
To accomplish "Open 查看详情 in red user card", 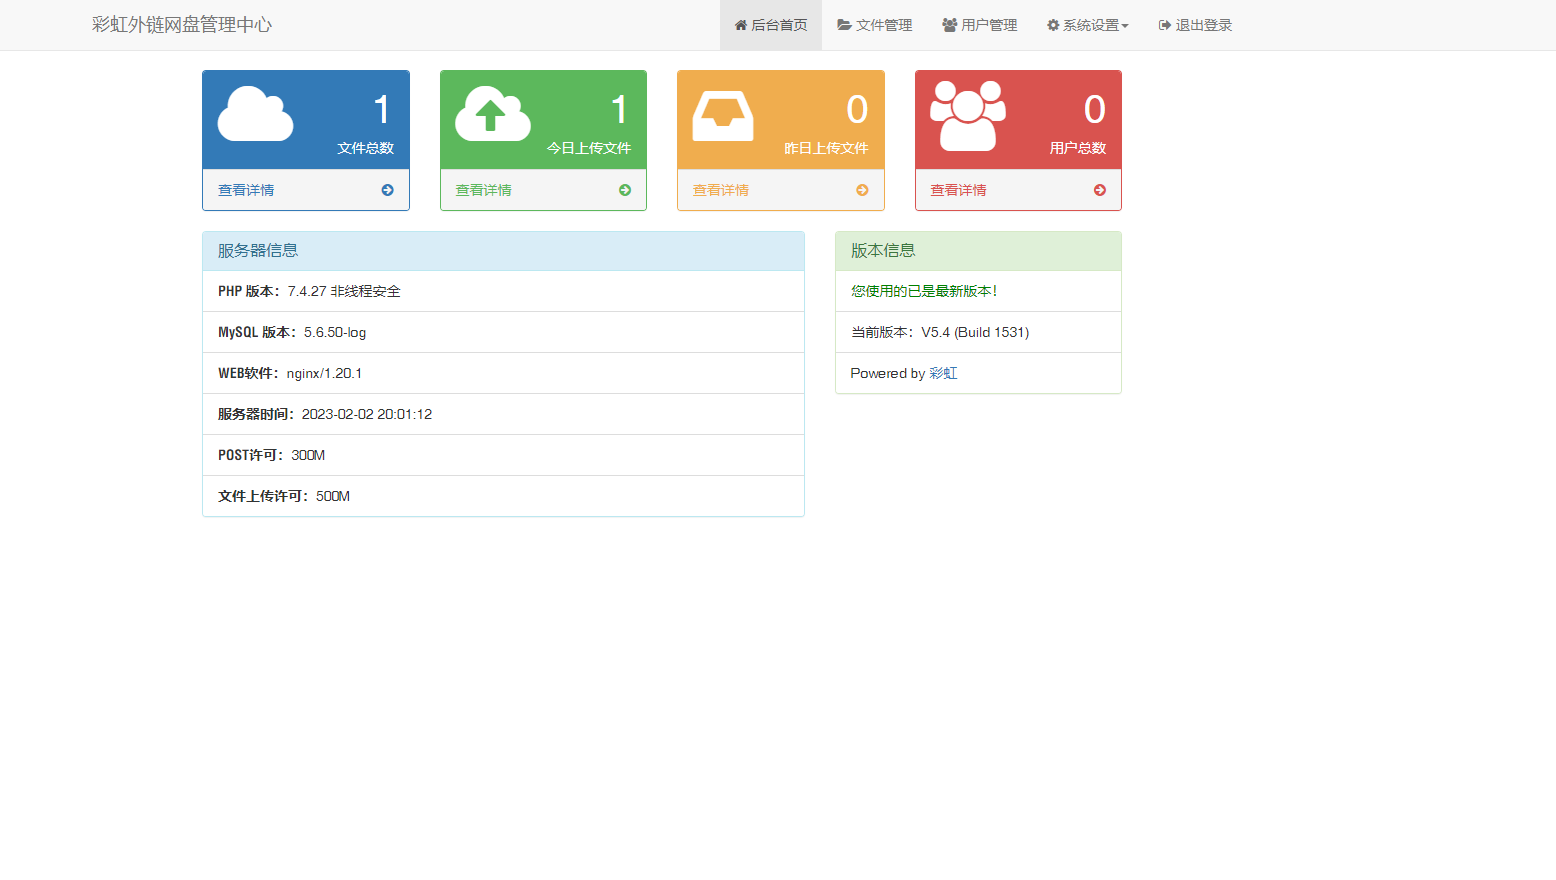I will 959,190.
